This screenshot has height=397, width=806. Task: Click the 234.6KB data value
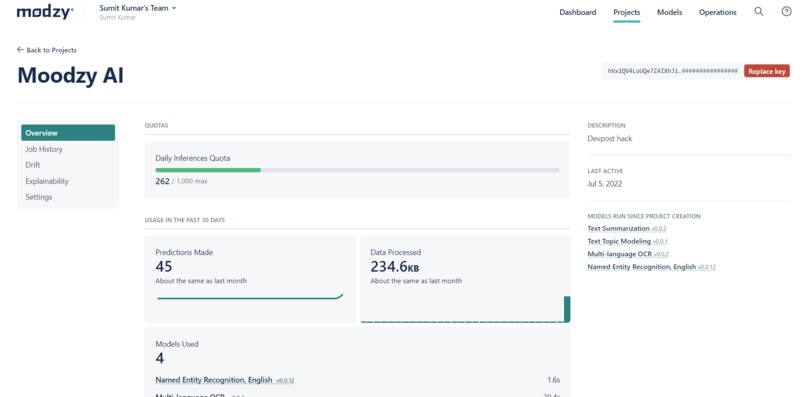click(395, 266)
